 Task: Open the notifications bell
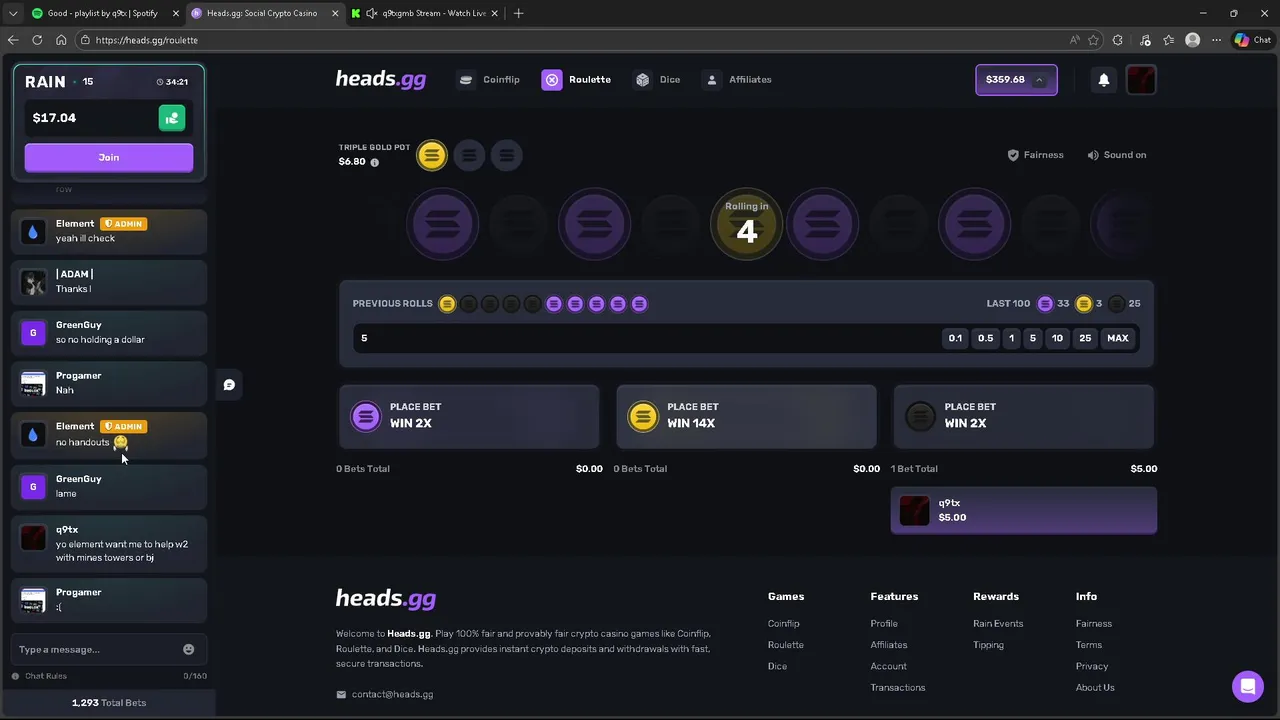[x=1104, y=80]
